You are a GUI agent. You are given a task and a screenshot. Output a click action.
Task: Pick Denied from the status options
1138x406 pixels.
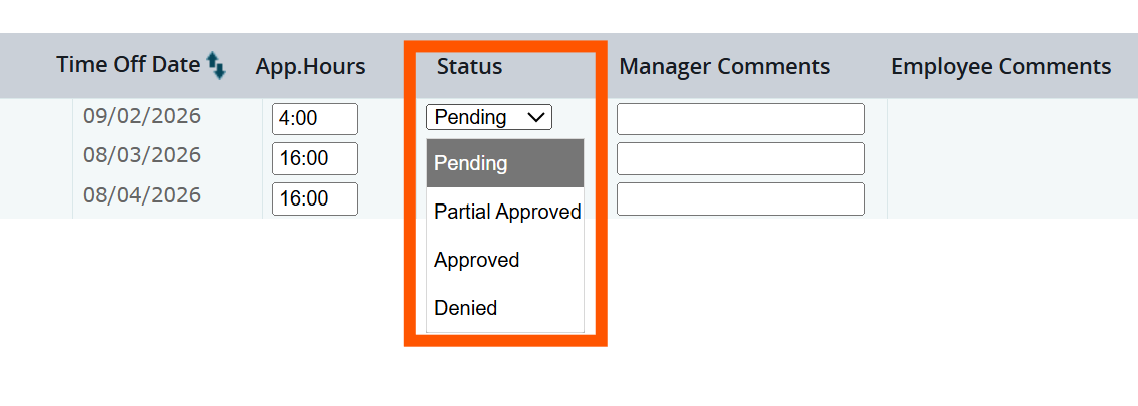[x=505, y=308]
